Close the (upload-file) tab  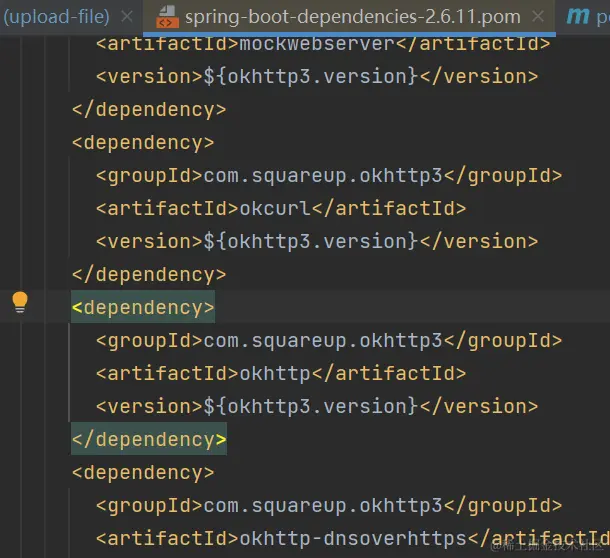coord(127,17)
